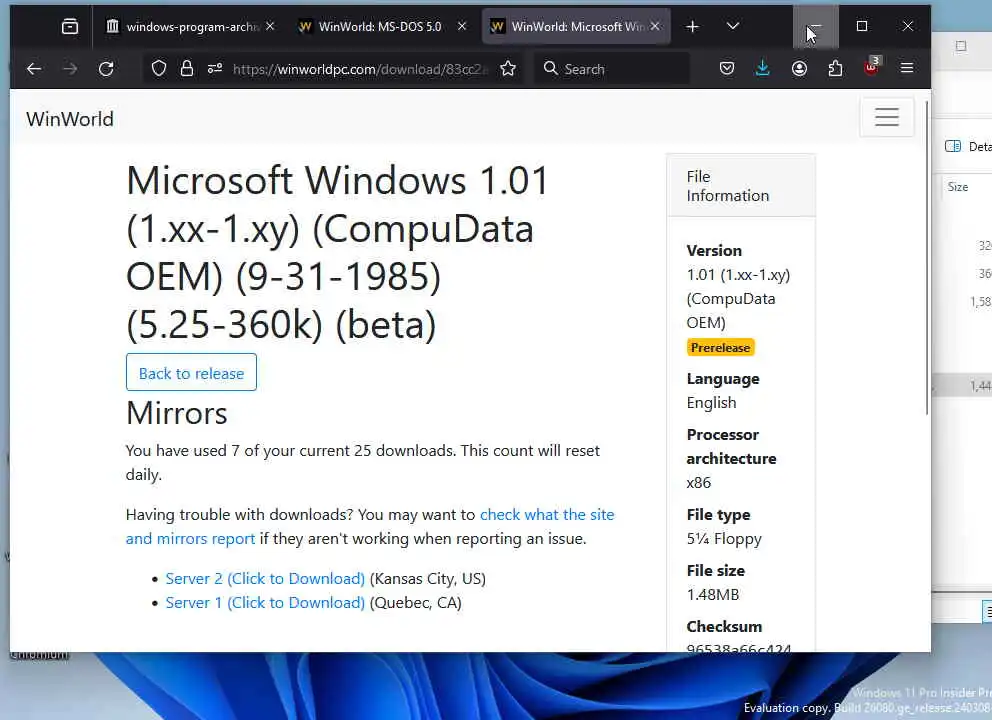Focus the winworldpc.com URL field
The width and height of the screenshot is (992, 720).
[x=360, y=69]
